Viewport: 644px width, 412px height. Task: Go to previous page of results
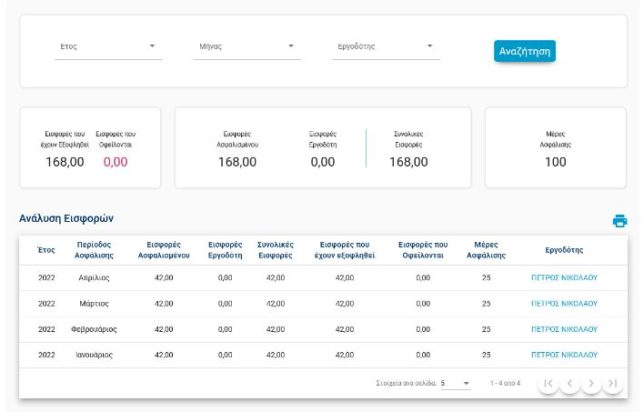pyautogui.click(x=569, y=384)
